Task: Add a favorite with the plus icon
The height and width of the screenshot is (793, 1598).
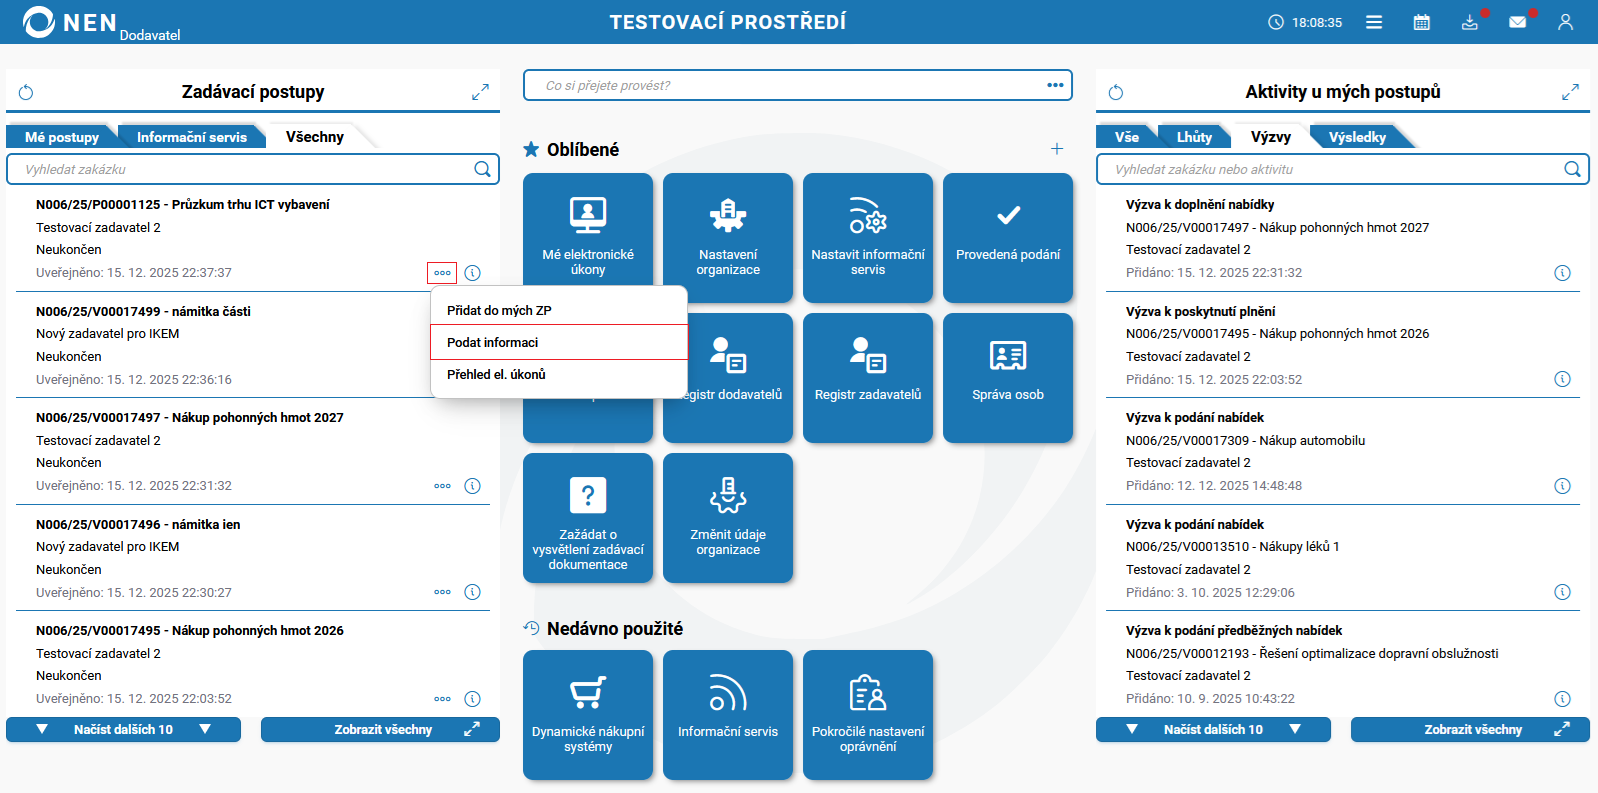Action: tap(1057, 149)
